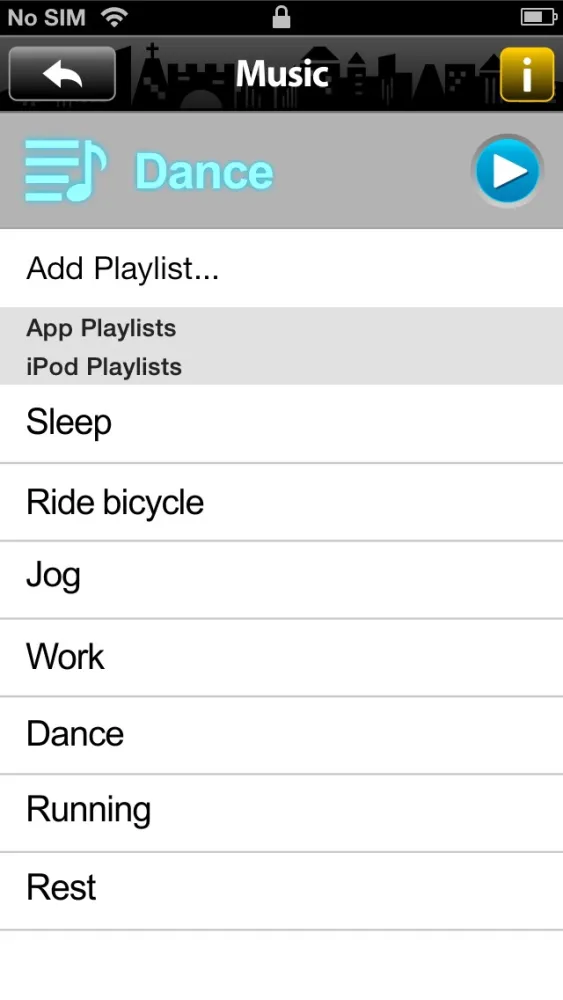Select Add Playlist... entry
Viewport: 563px width, 1000px height.
[281, 268]
